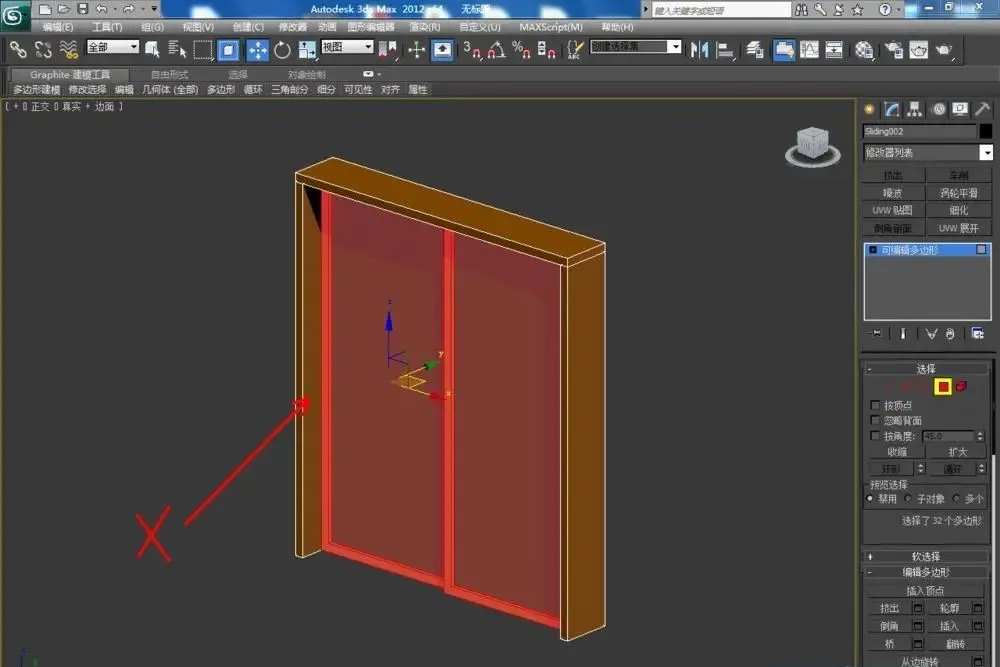Click the Align tool
The height and width of the screenshot is (667, 1000).
tap(725, 49)
